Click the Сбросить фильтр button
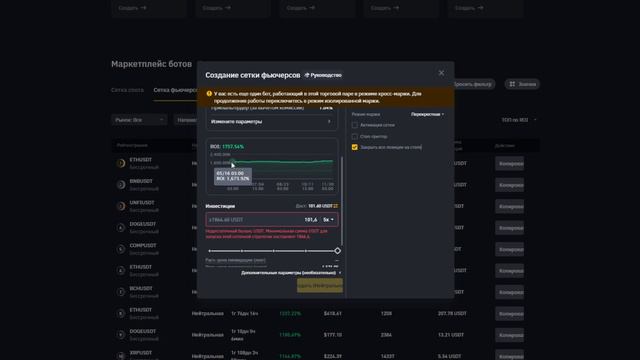Screen dimensions: 640x360 [473, 84]
